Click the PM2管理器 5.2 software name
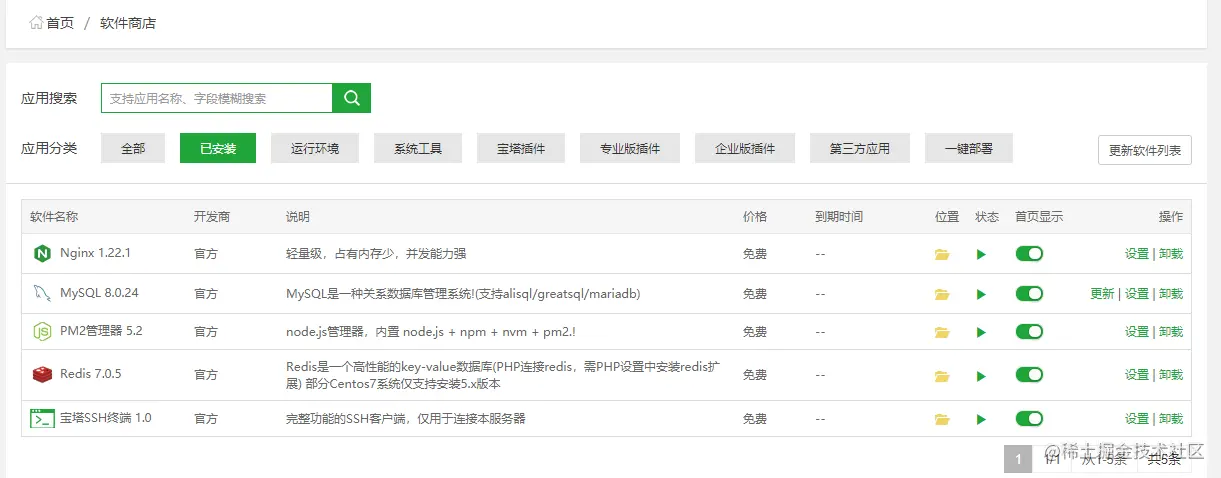The image size is (1221, 478). pyautogui.click(x=101, y=331)
